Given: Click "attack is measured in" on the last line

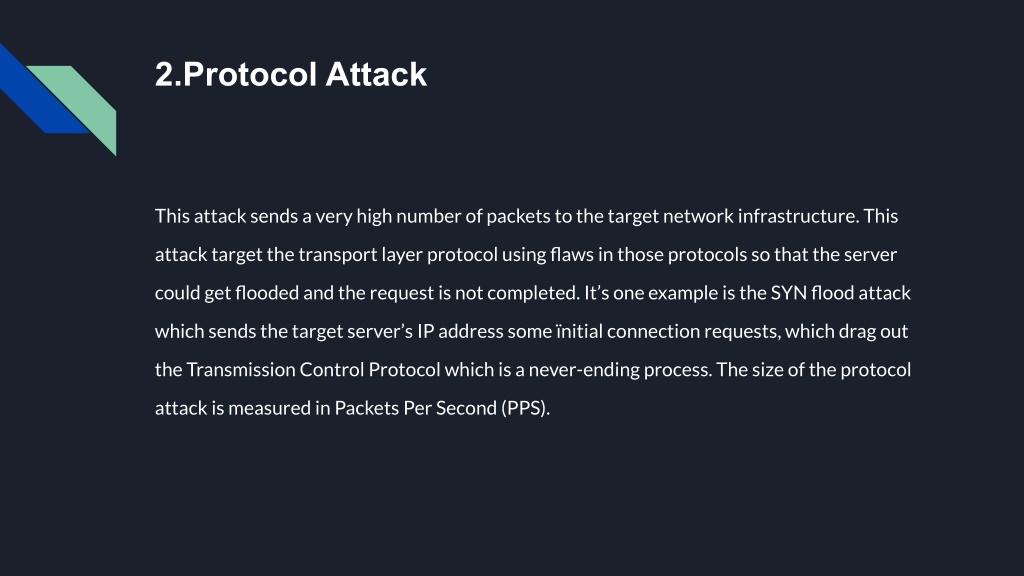Looking at the screenshot, I should pyautogui.click(x=242, y=408).
